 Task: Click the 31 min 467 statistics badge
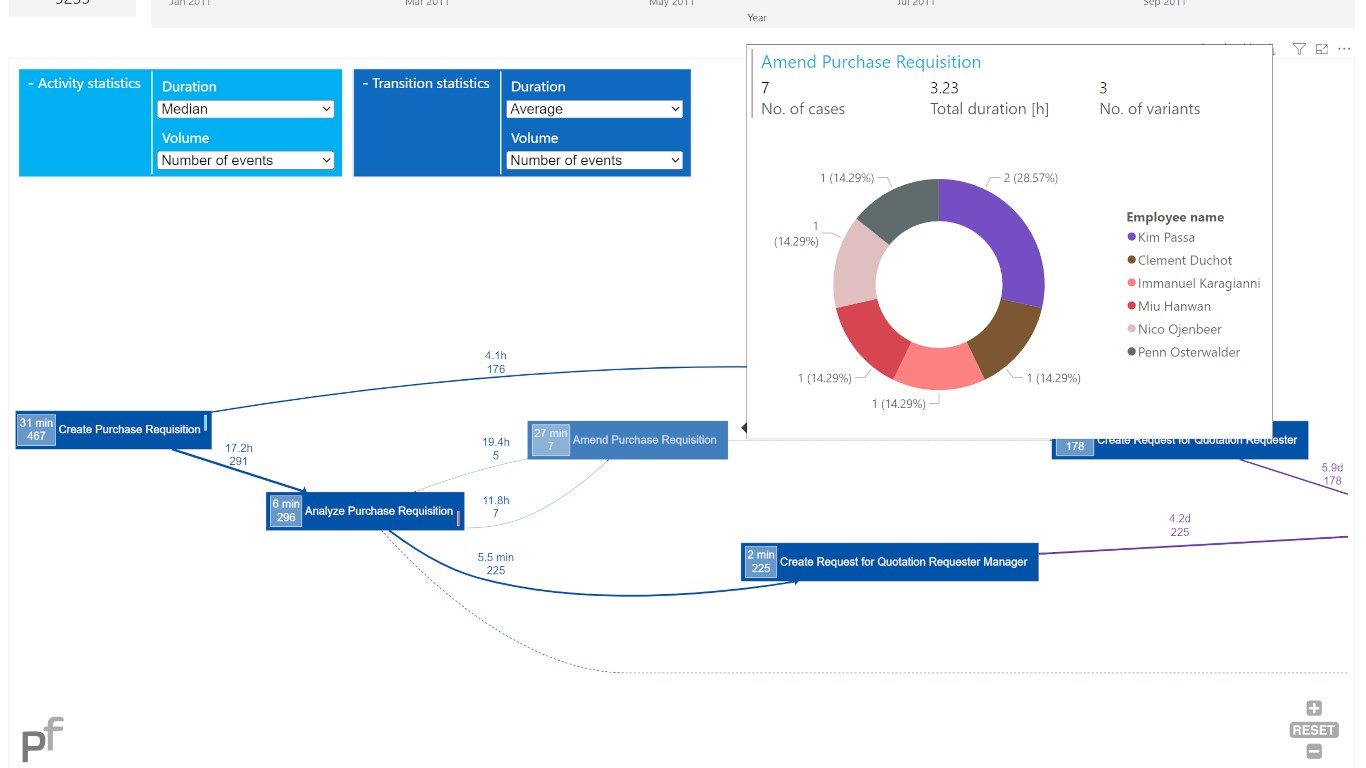pyautogui.click(x=37, y=430)
